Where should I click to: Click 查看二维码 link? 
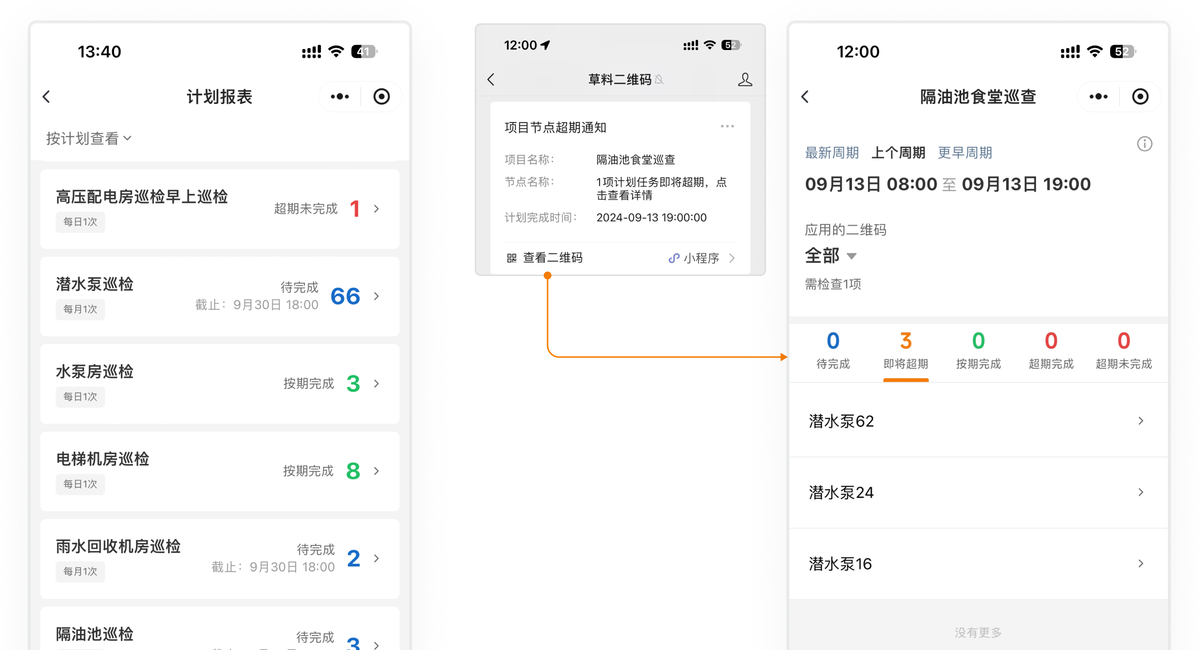click(545, 258)
